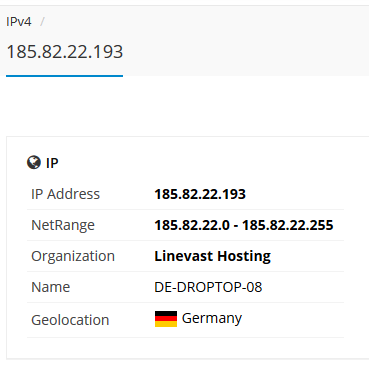Click the IP section heading
The height and width of the screenshot is (366, 369).
click(52, 163)
